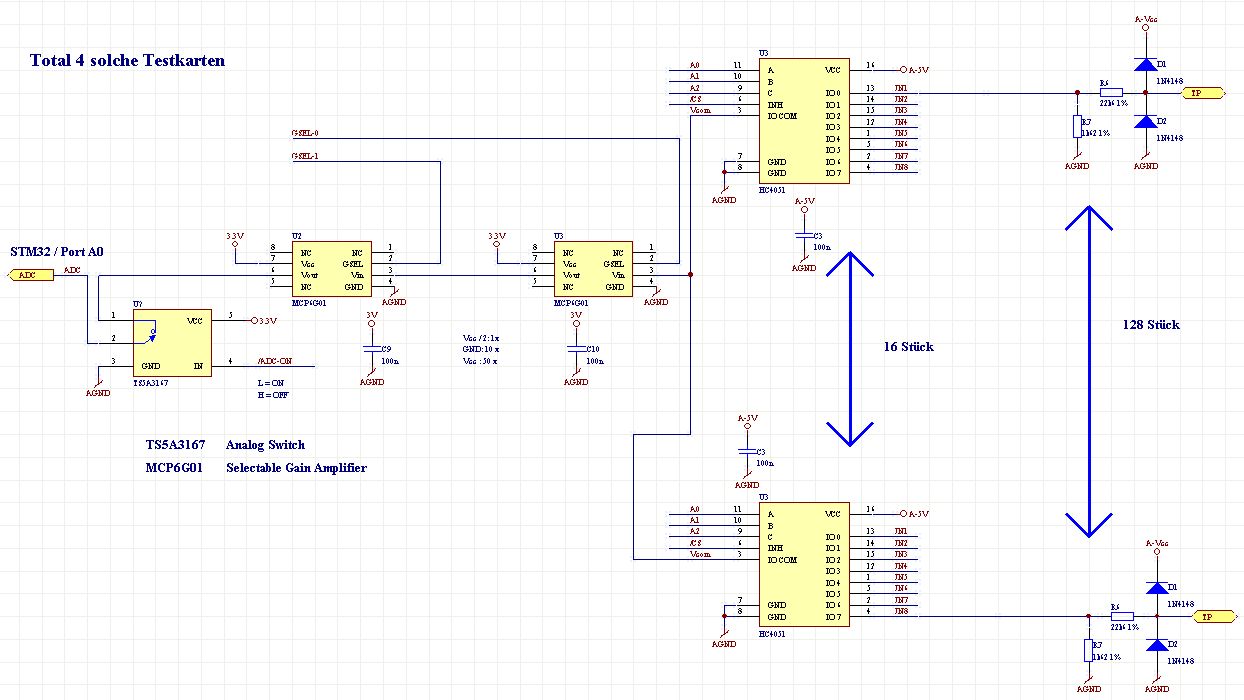Select the upper HC4051 multiplexer feeding IN1
Image resolution: width=1244 pixels, height=700 pixels.
click(803, 121)
